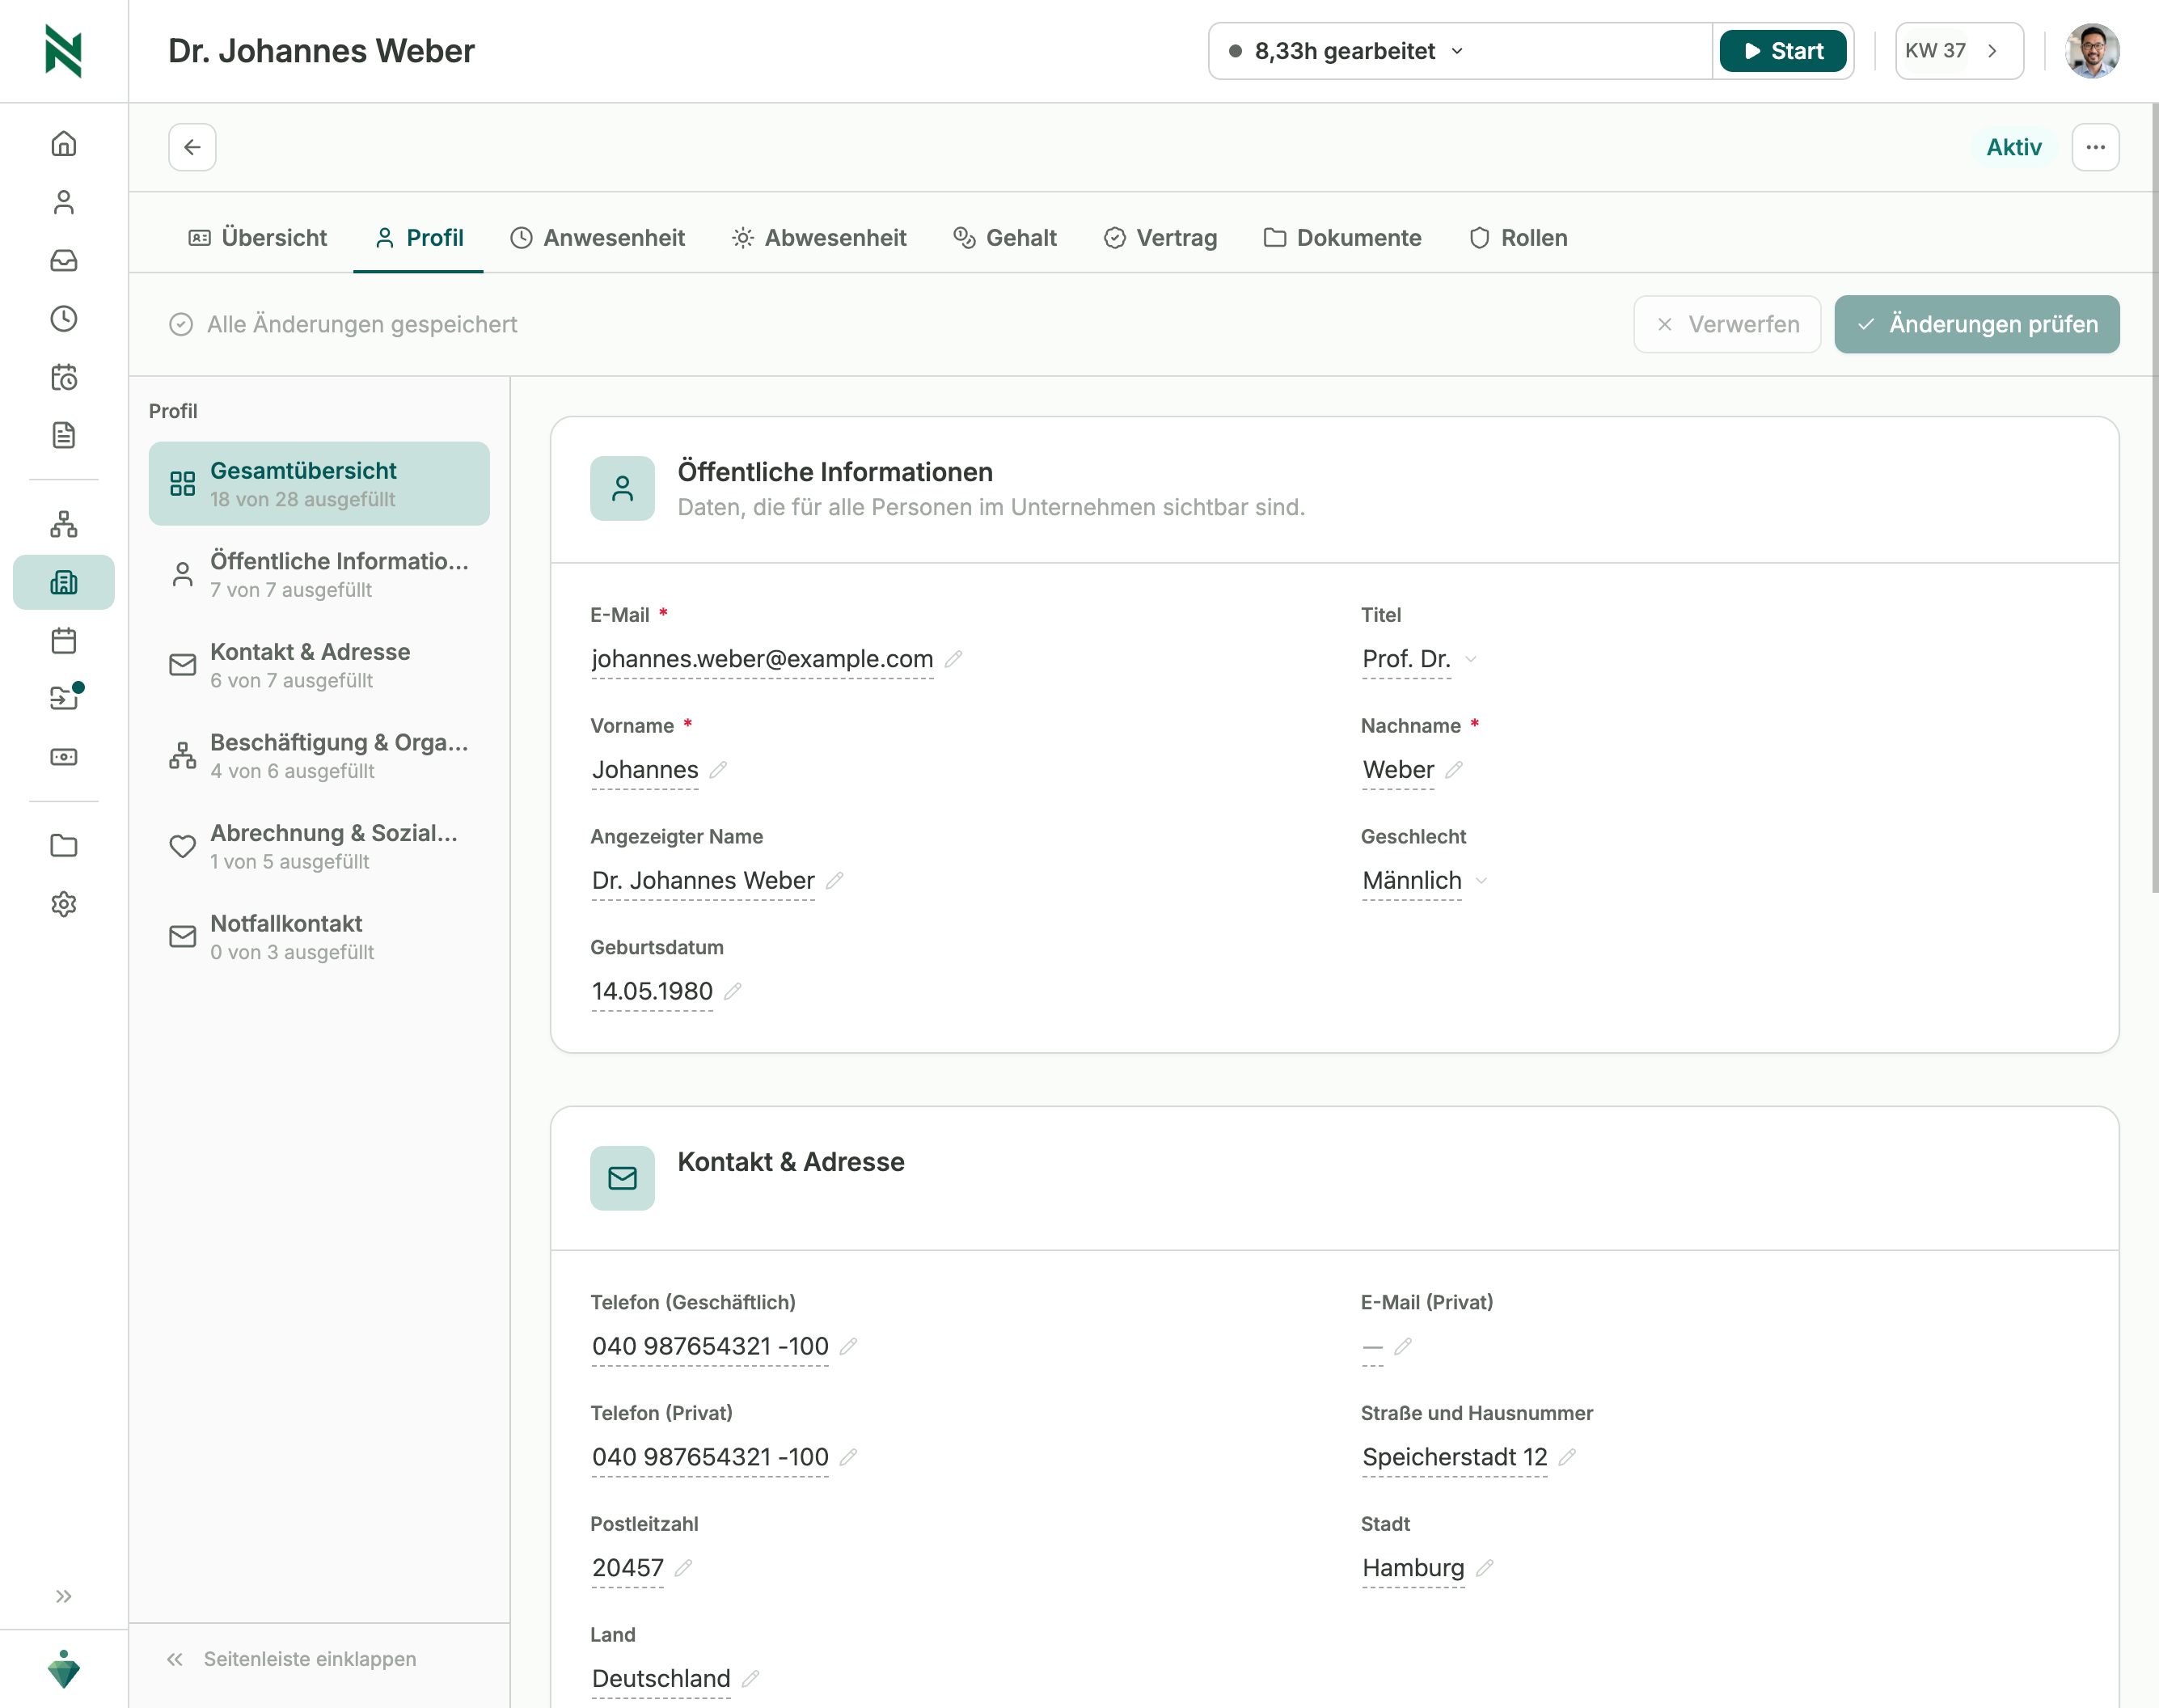
Task: Open the calendar-clock icon in sidebar
Action: click(x=64, y=377)
